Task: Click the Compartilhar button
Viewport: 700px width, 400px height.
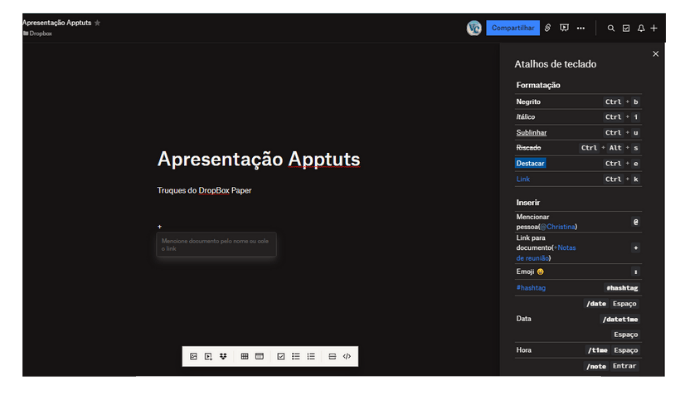Action: pos(513,28)
